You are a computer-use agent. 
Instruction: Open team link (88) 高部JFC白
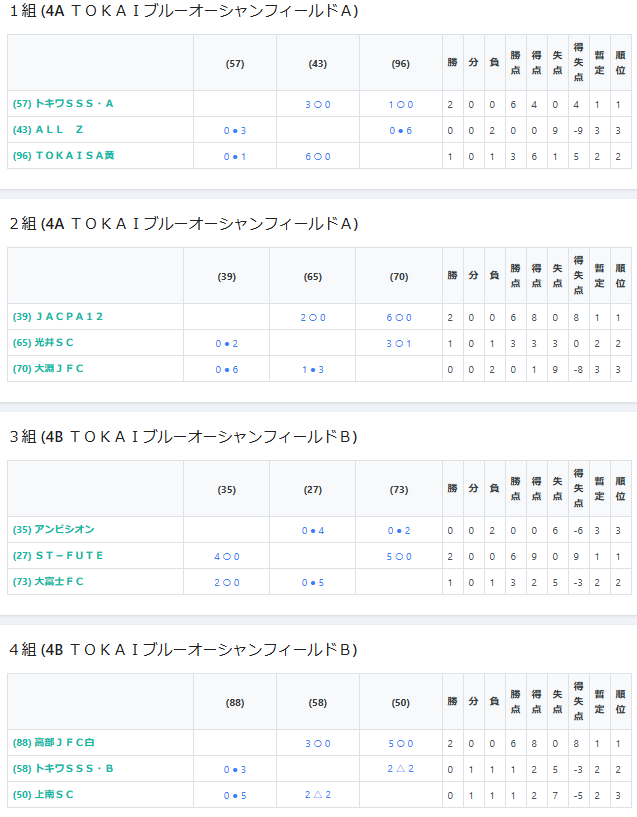(x=54, y=743)
